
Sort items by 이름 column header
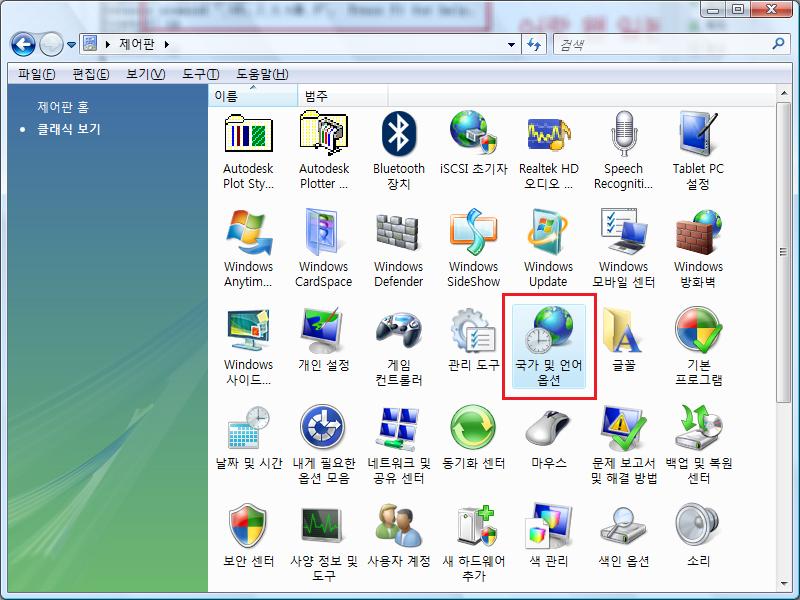pyautogui.click(x=253, y=96)
